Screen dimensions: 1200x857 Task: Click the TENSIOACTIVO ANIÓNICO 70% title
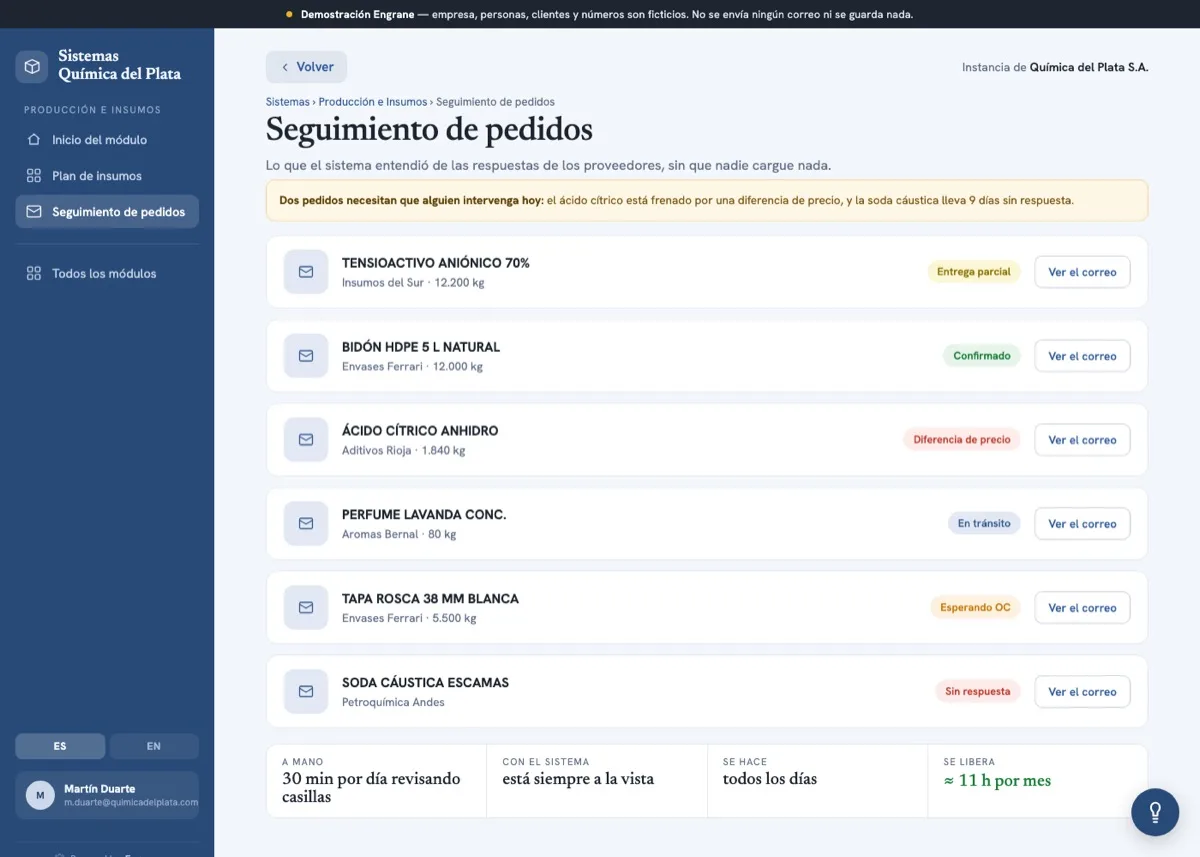coord(436,263)
